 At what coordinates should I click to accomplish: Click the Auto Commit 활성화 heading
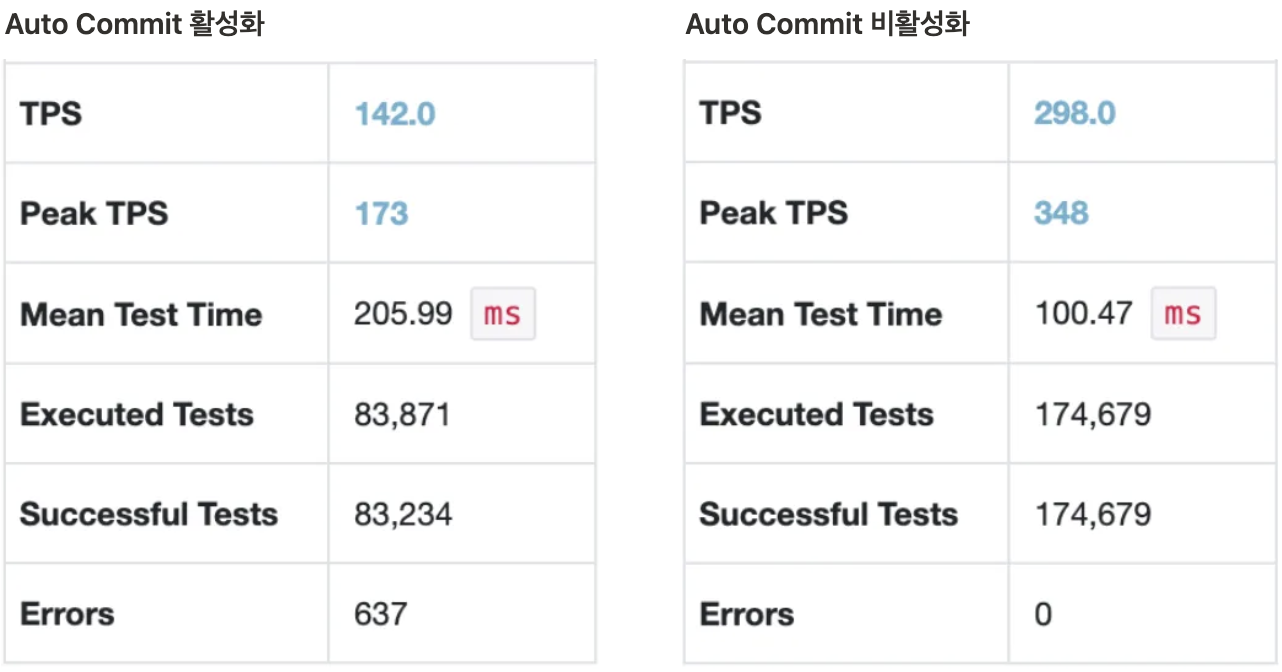tap(135, 24)
